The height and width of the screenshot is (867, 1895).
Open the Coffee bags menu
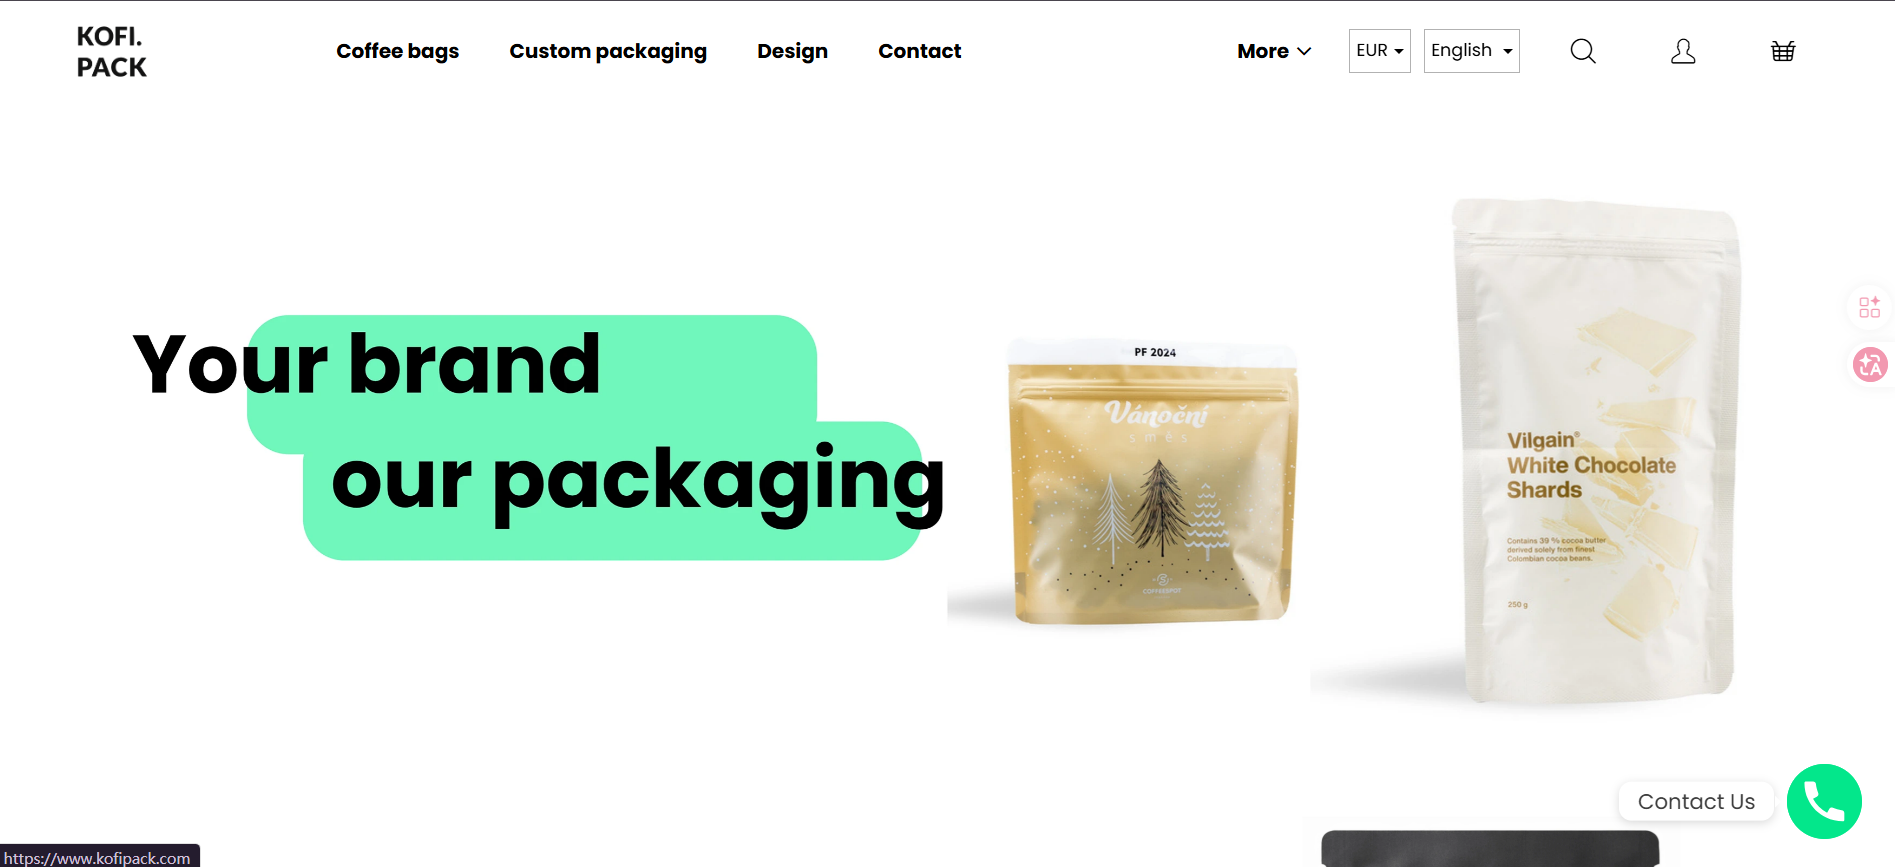tap(397, 51)
